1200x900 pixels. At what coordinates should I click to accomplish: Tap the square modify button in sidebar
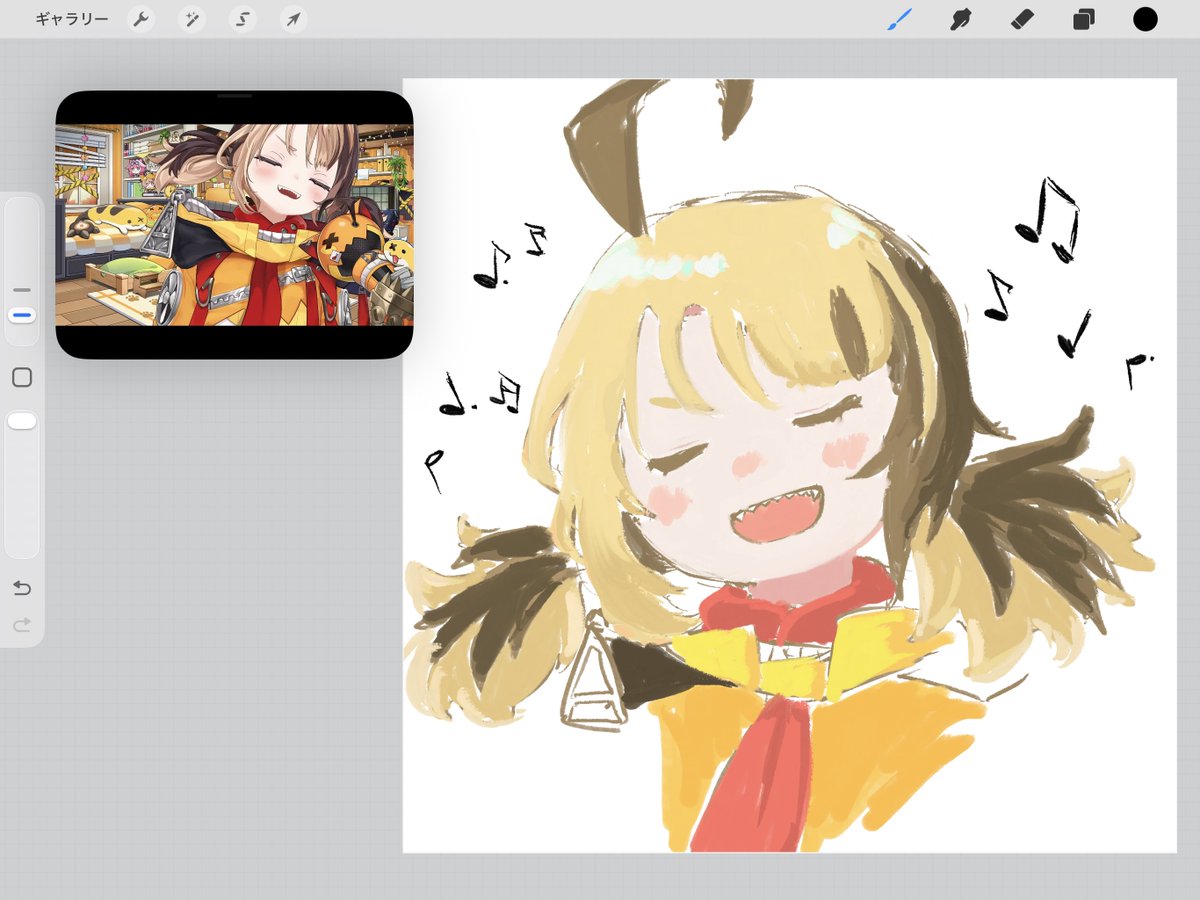[x=22, y=377]
